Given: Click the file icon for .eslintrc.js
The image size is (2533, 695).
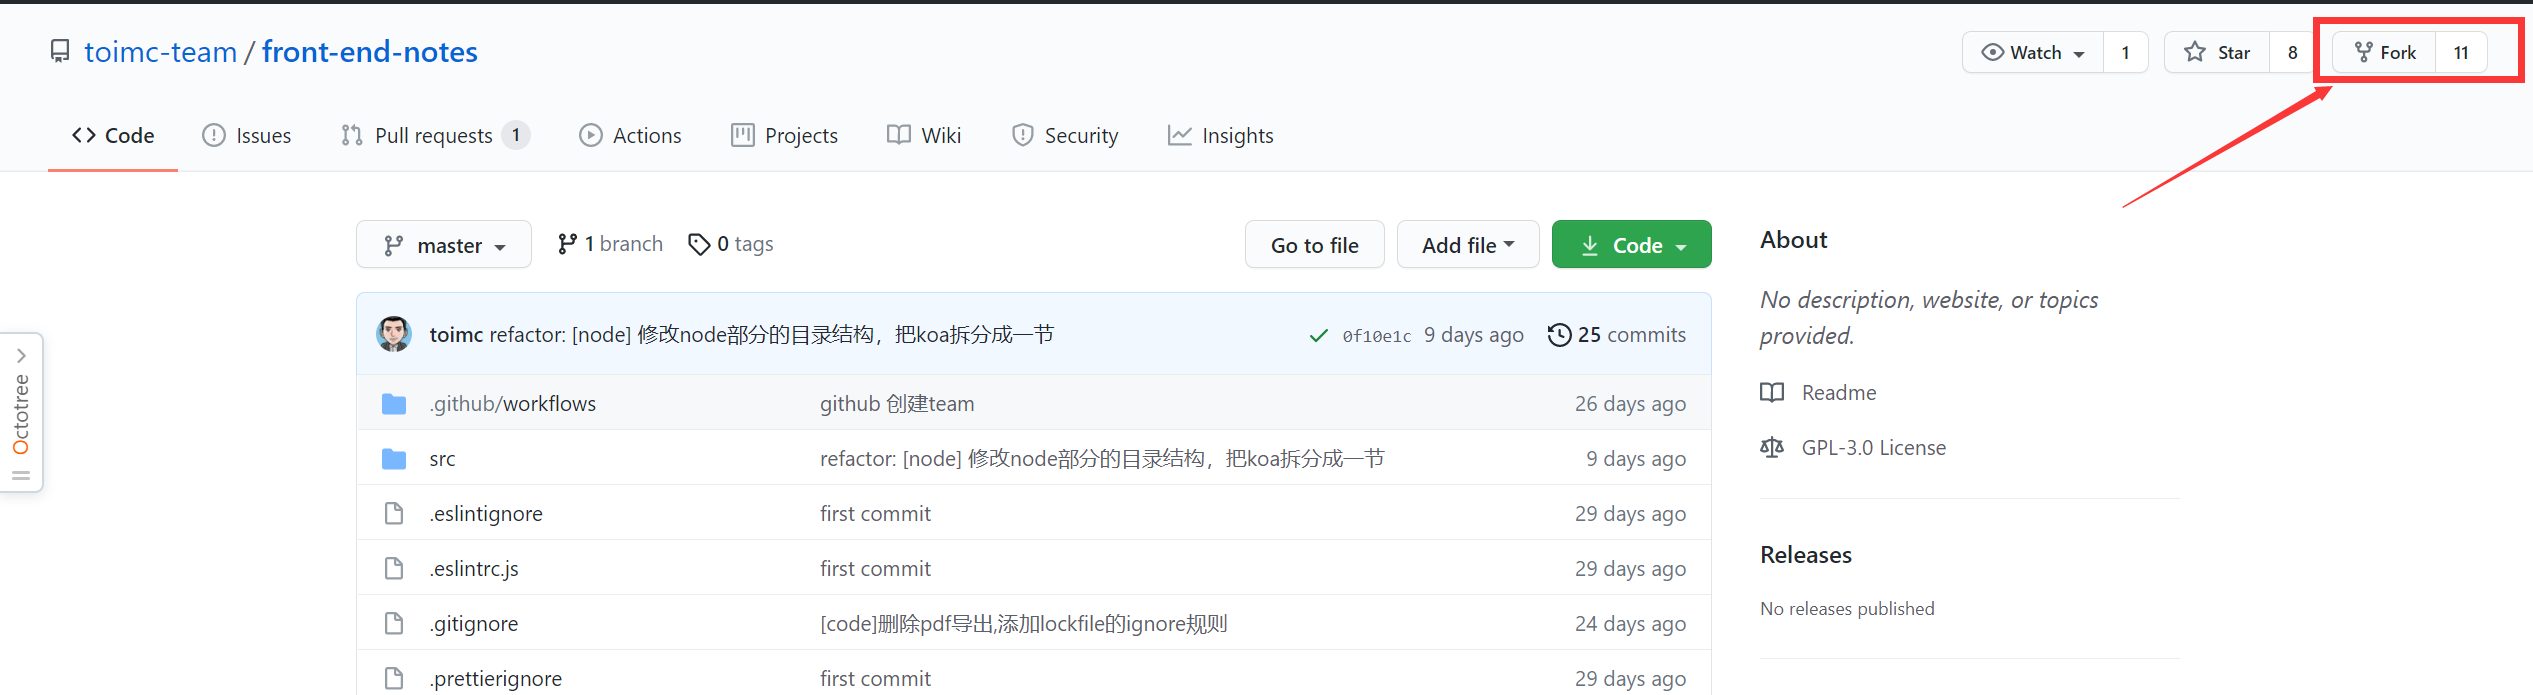Looking at the screenshot, I should pyautogui.click(x=394, y=569).
